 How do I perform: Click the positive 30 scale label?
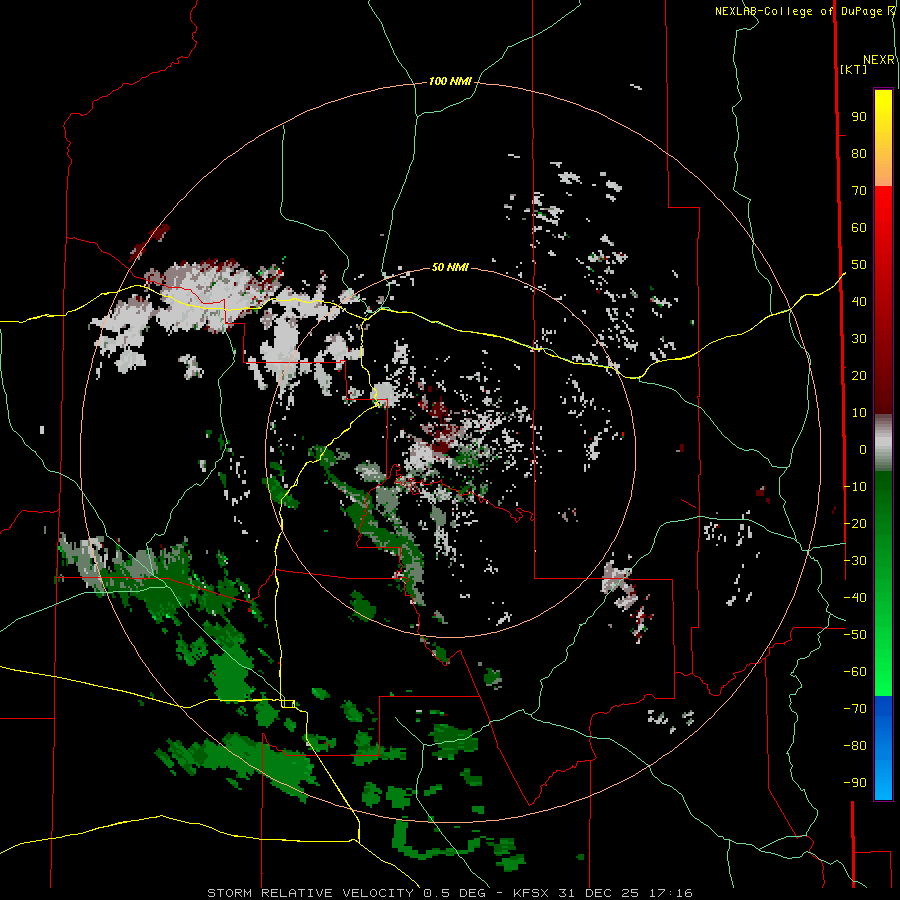pyautogui.click(x=859, y=339)
